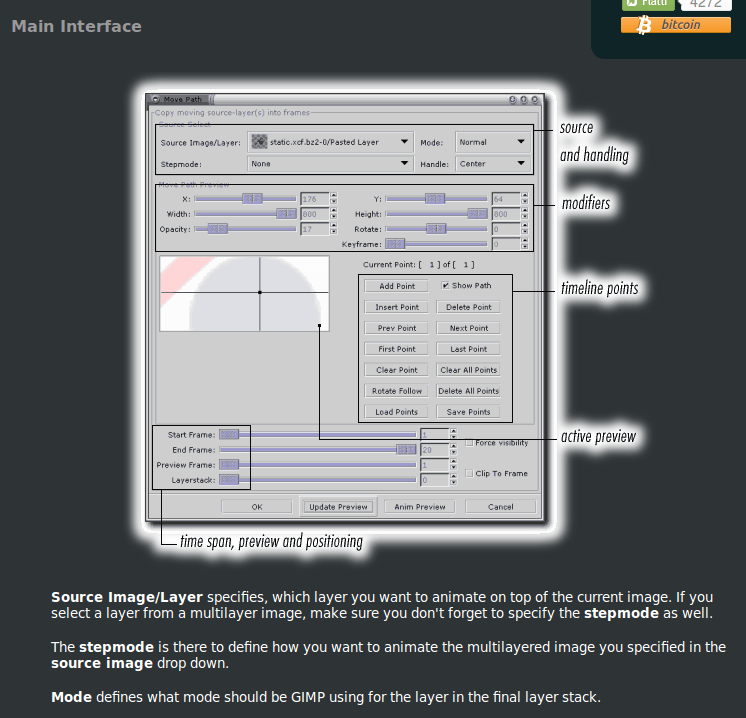Click the Preview Frame slider

(x=317, y=465)
